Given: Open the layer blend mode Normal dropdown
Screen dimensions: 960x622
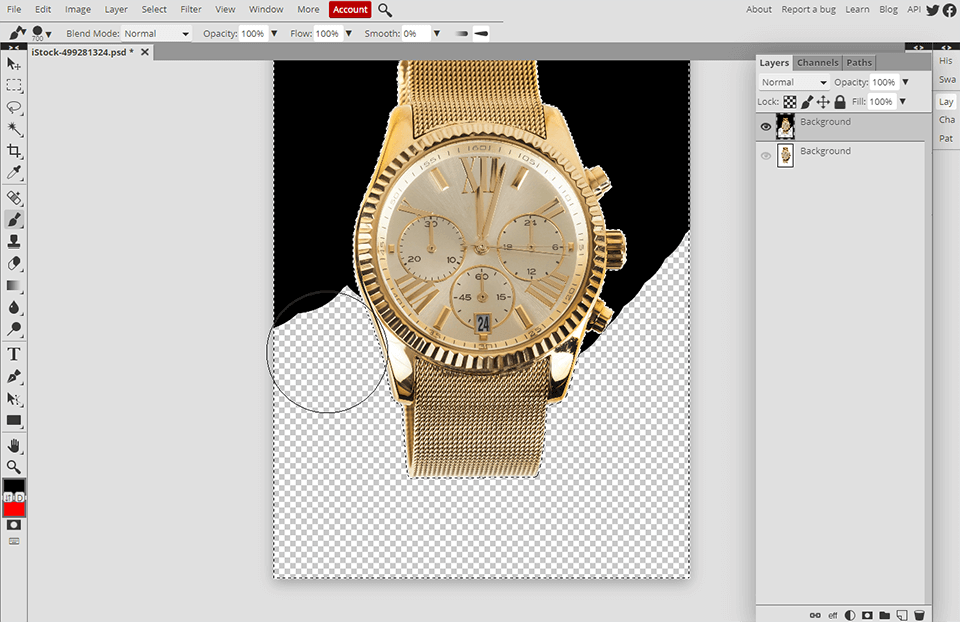Looking at the screenshot, I should tap(794, 82).
